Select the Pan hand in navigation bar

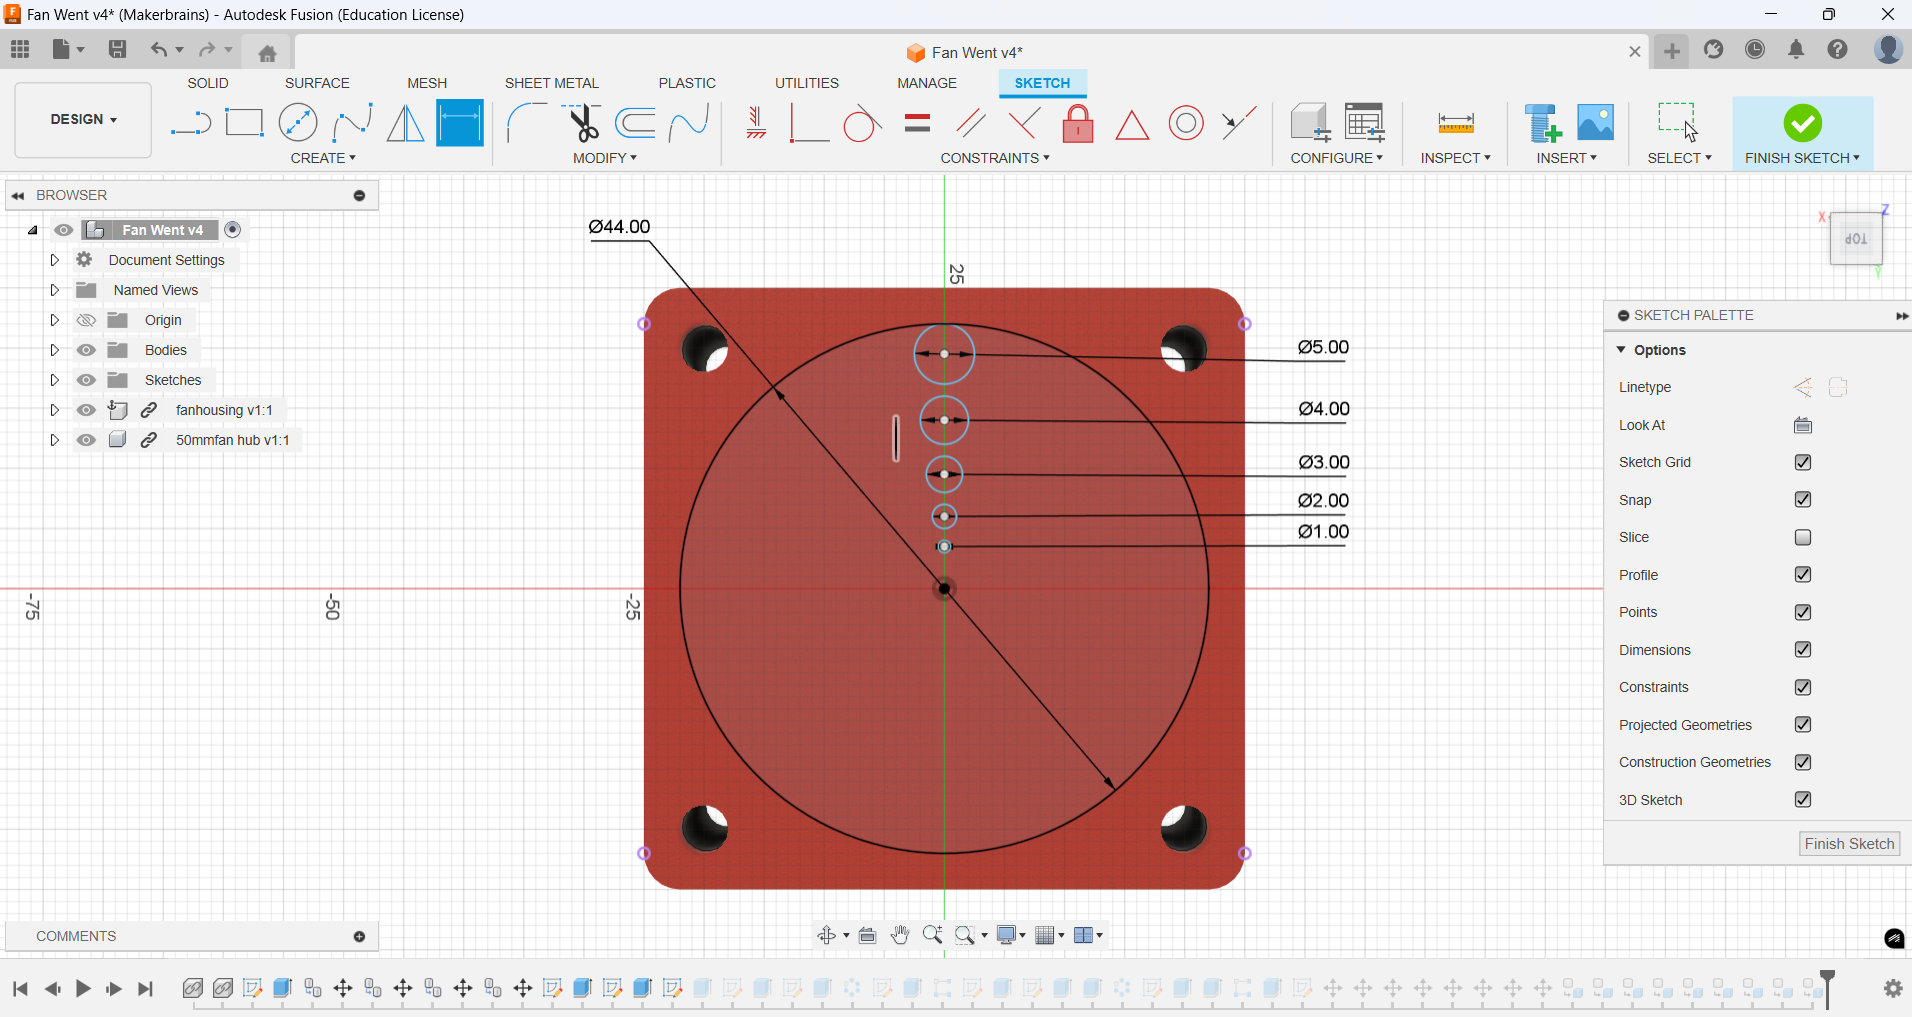(899, 935)
